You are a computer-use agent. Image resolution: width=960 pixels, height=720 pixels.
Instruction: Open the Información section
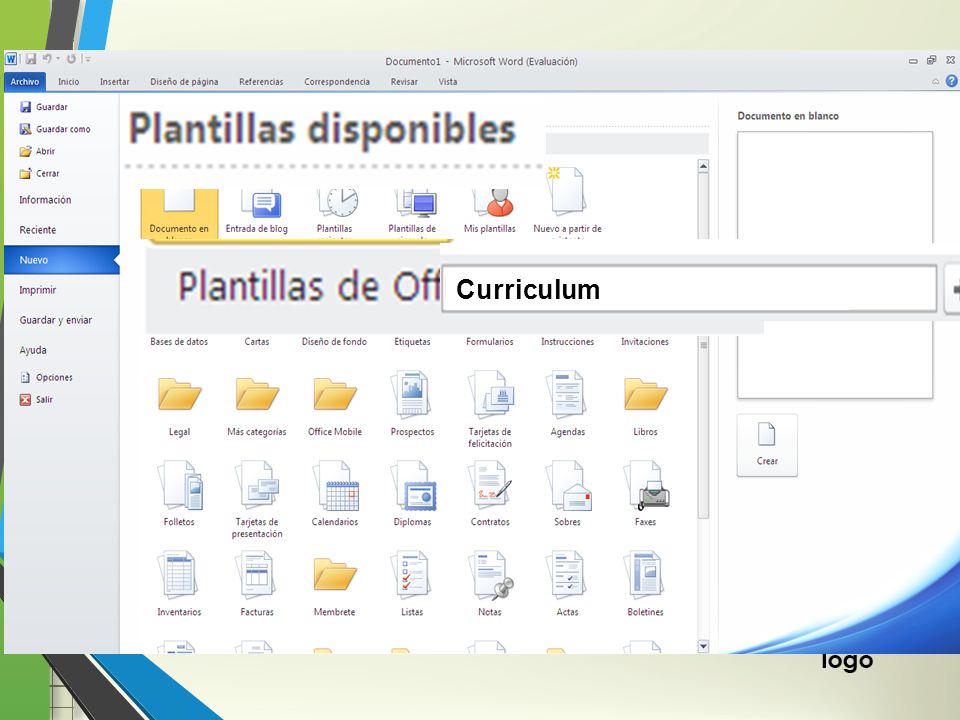[45, 200]
